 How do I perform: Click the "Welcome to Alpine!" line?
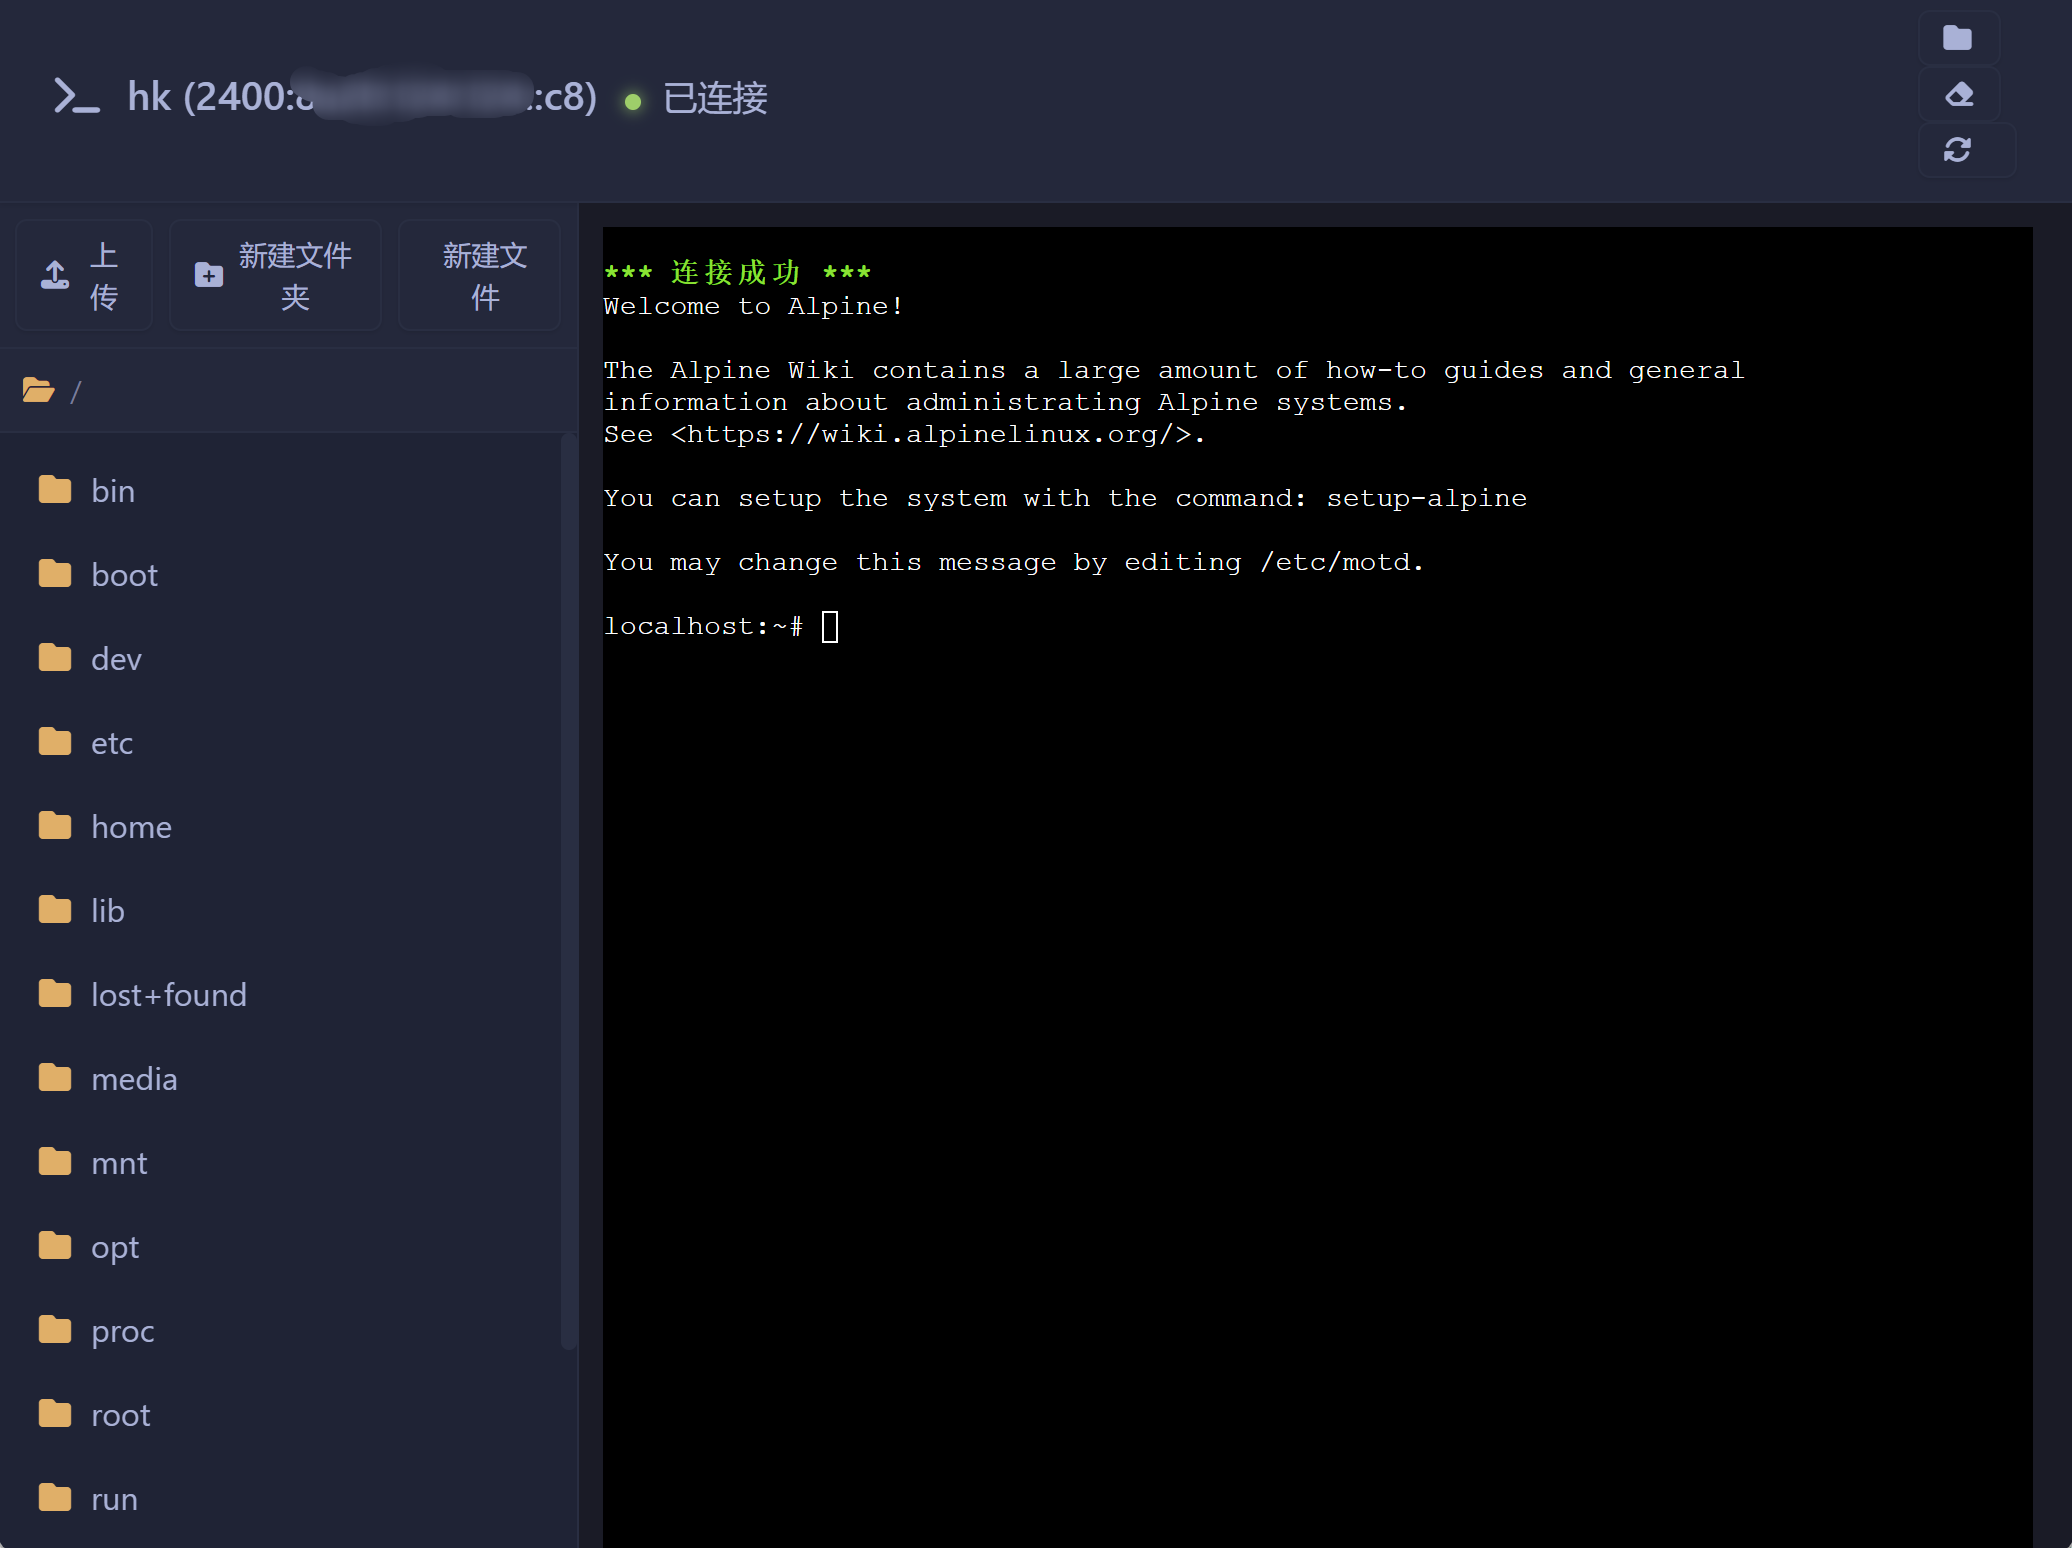(753, 306)
